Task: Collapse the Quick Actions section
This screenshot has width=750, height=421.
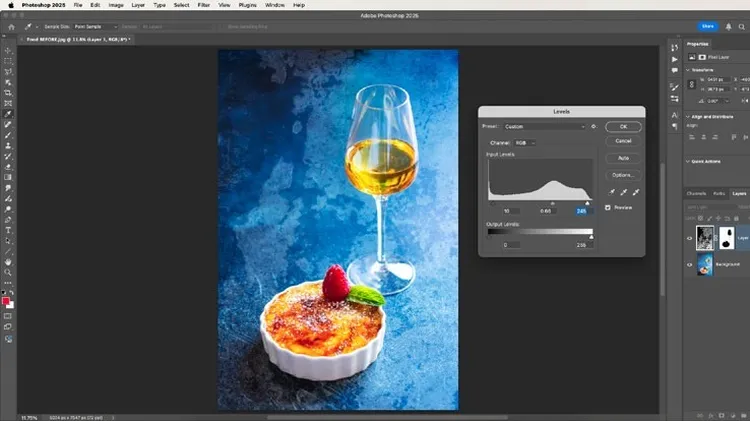Action: 688,161
